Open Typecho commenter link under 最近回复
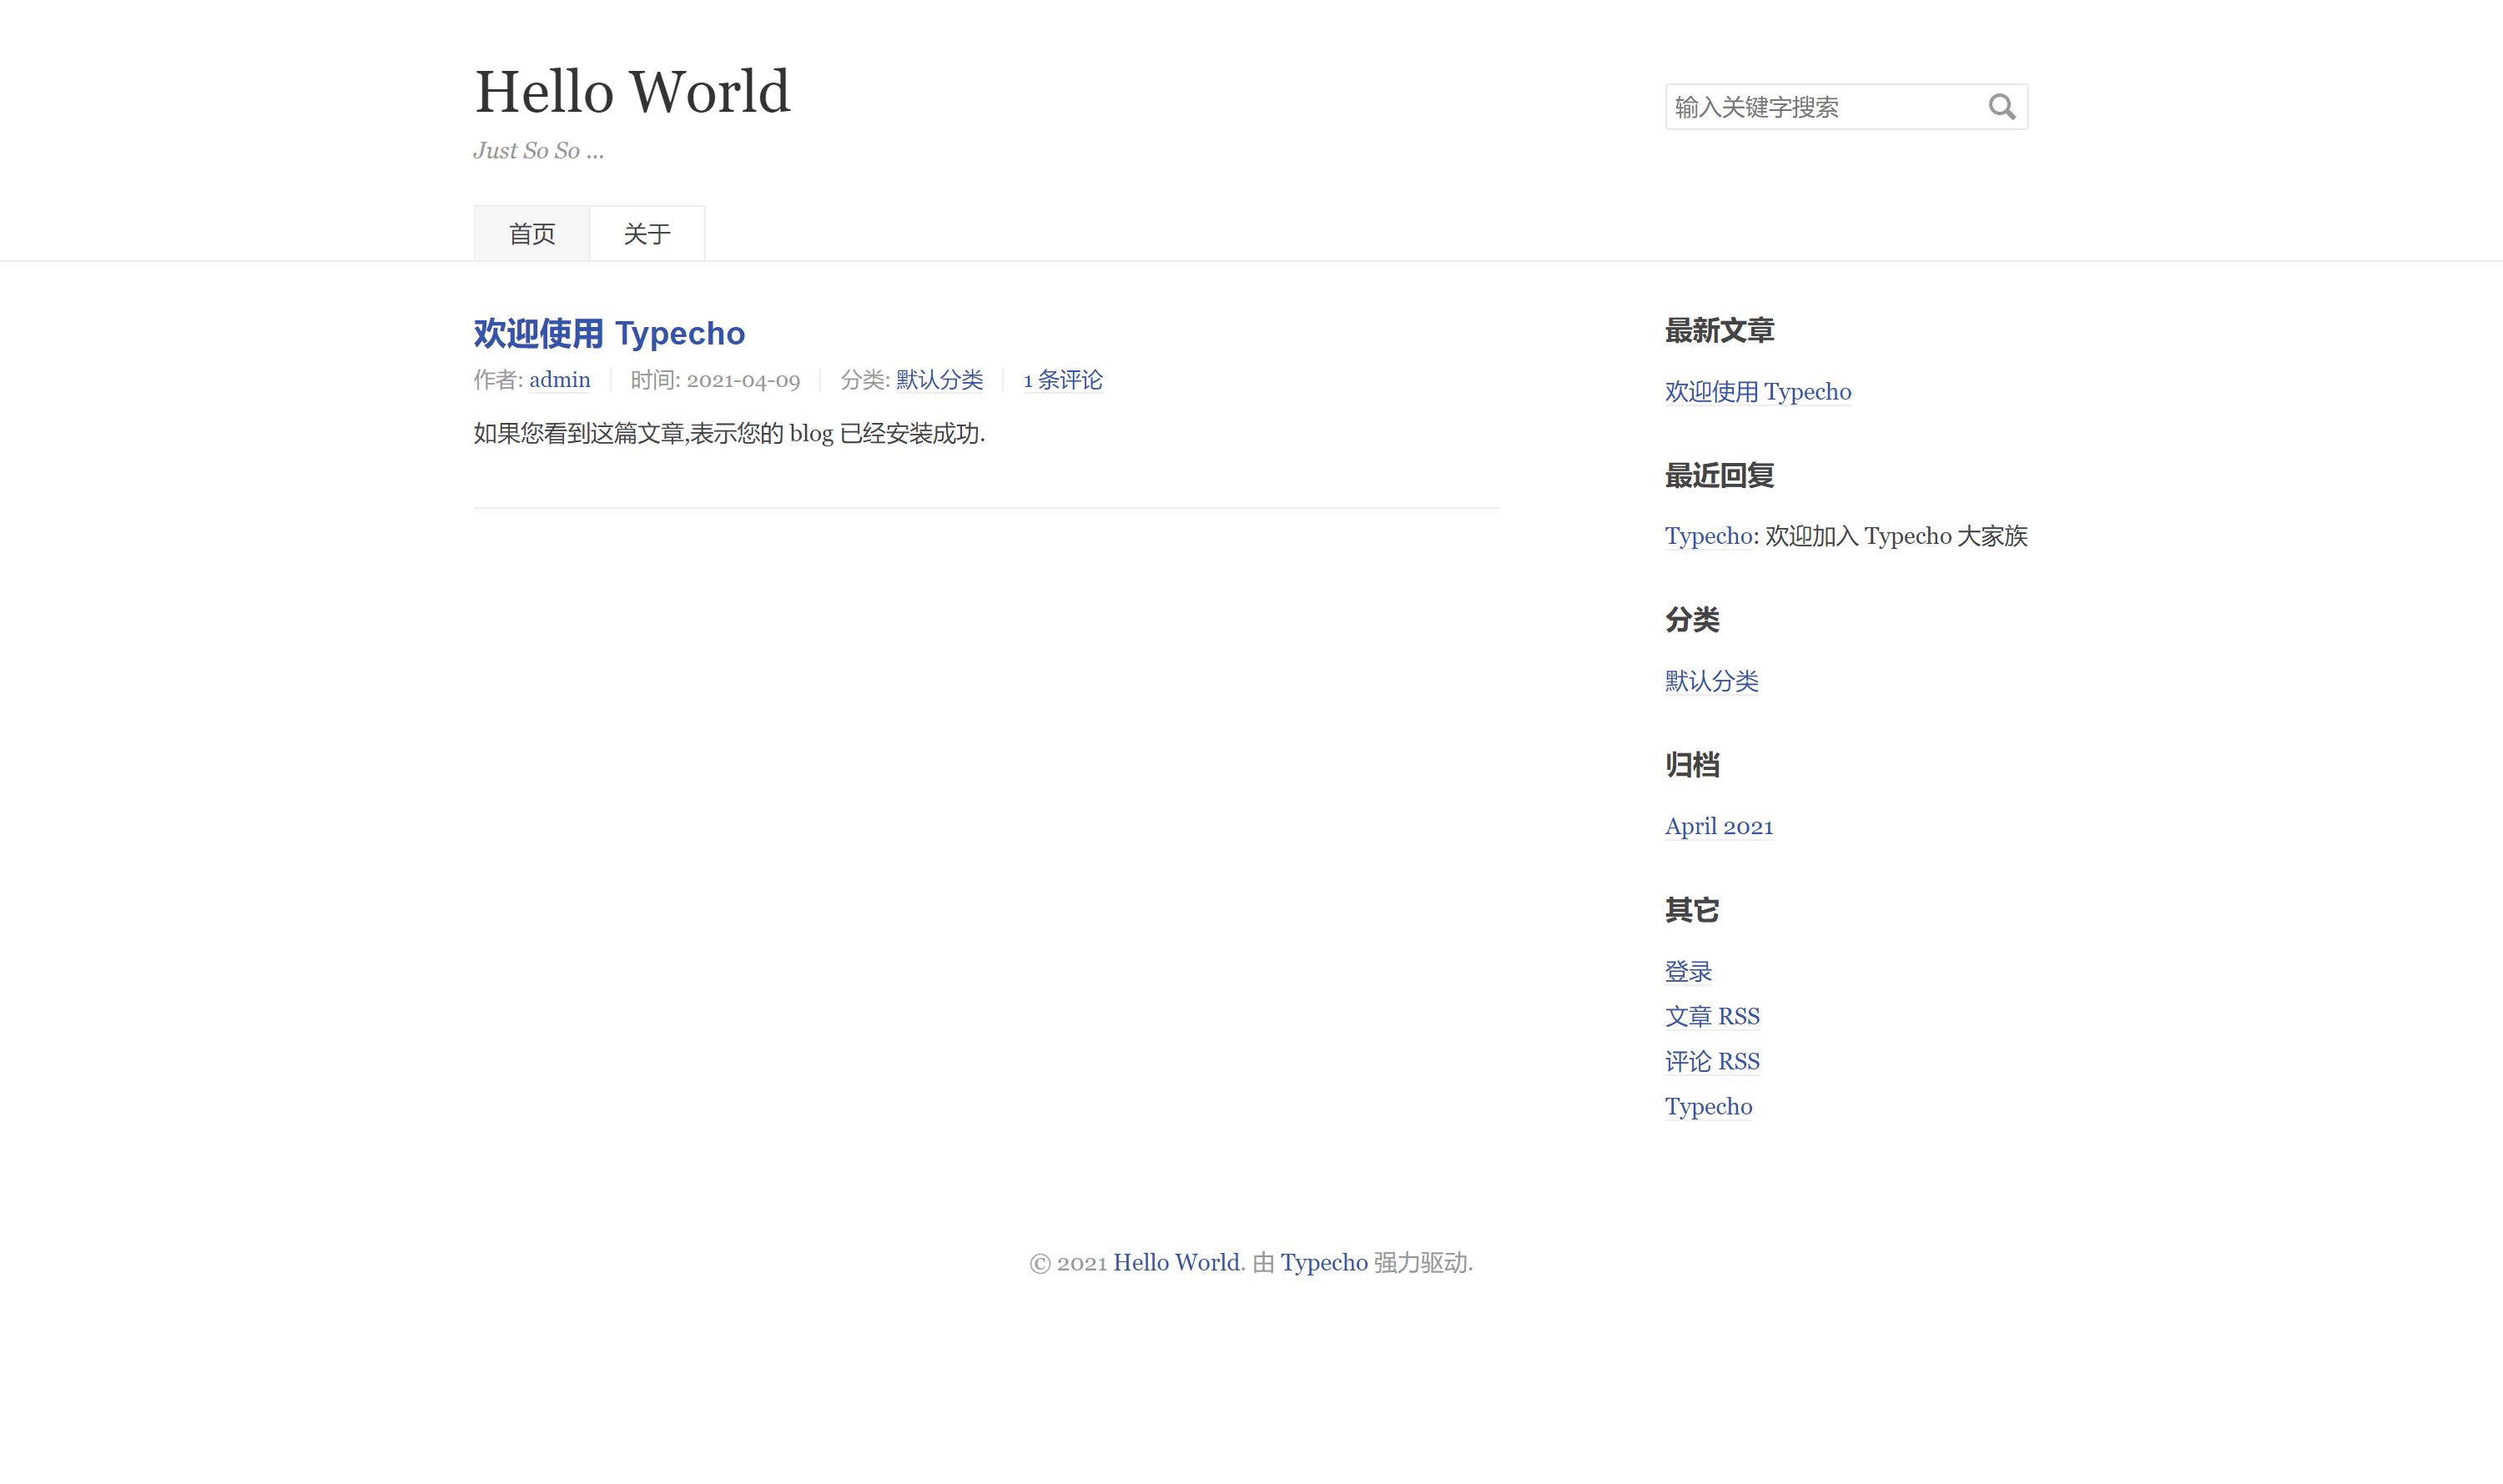Image resolution: width=2503 pixels, height=1484 pixels. [1708, 536]
